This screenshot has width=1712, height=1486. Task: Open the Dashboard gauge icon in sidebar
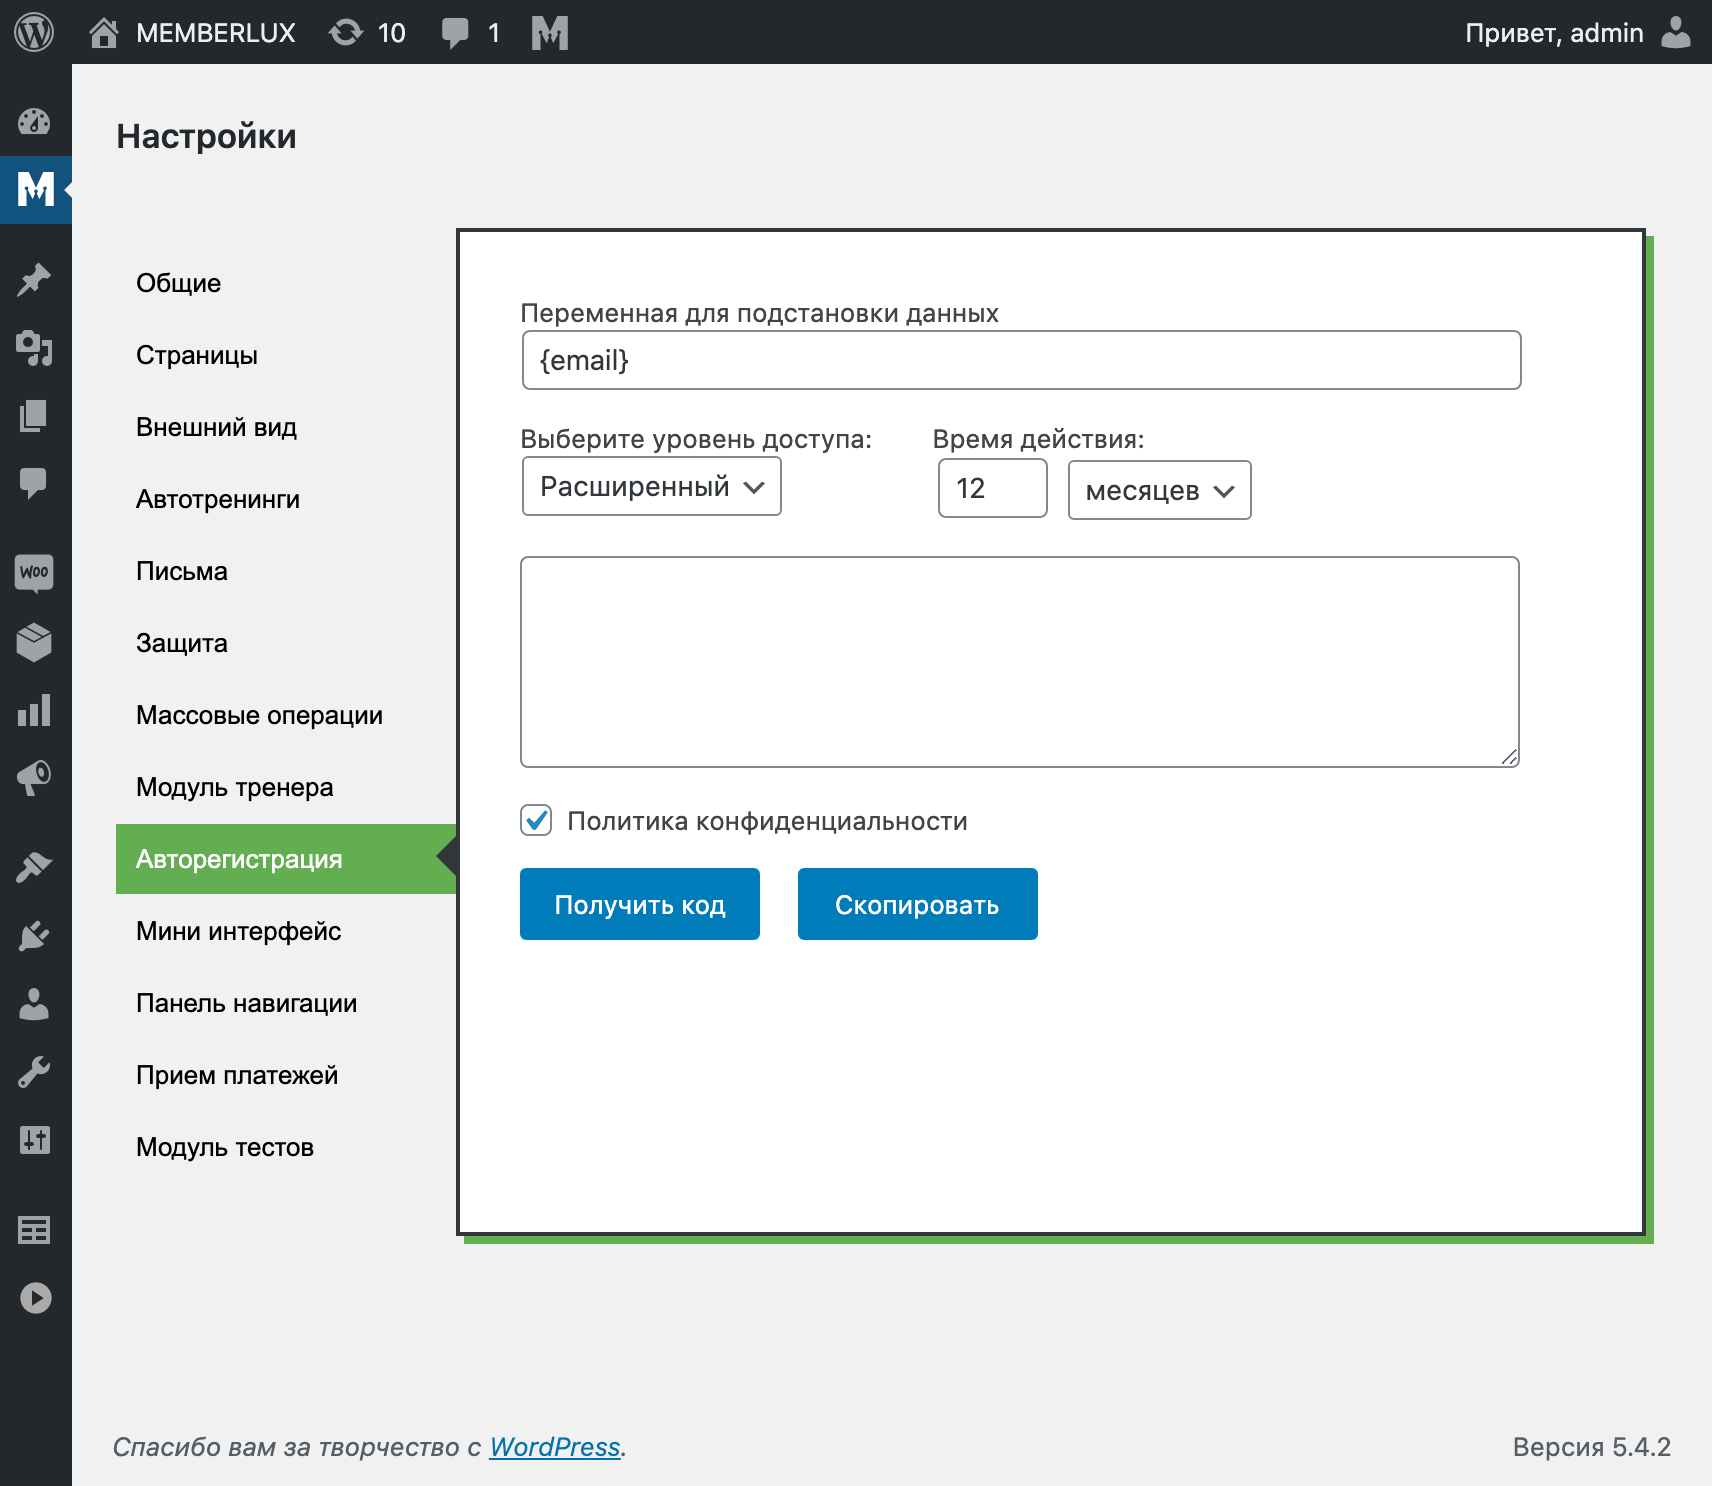click(34, 122)
